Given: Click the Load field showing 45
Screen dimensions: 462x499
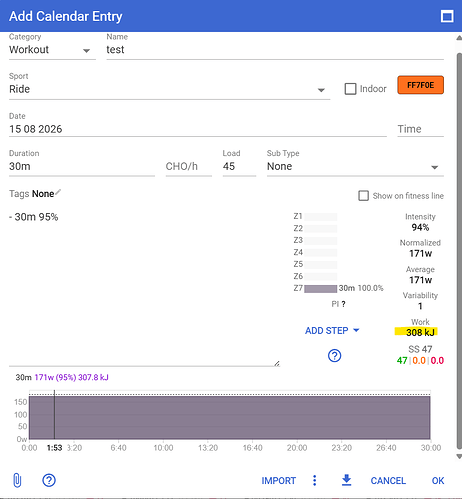Looking at the screenshot, I should point(239,166).
